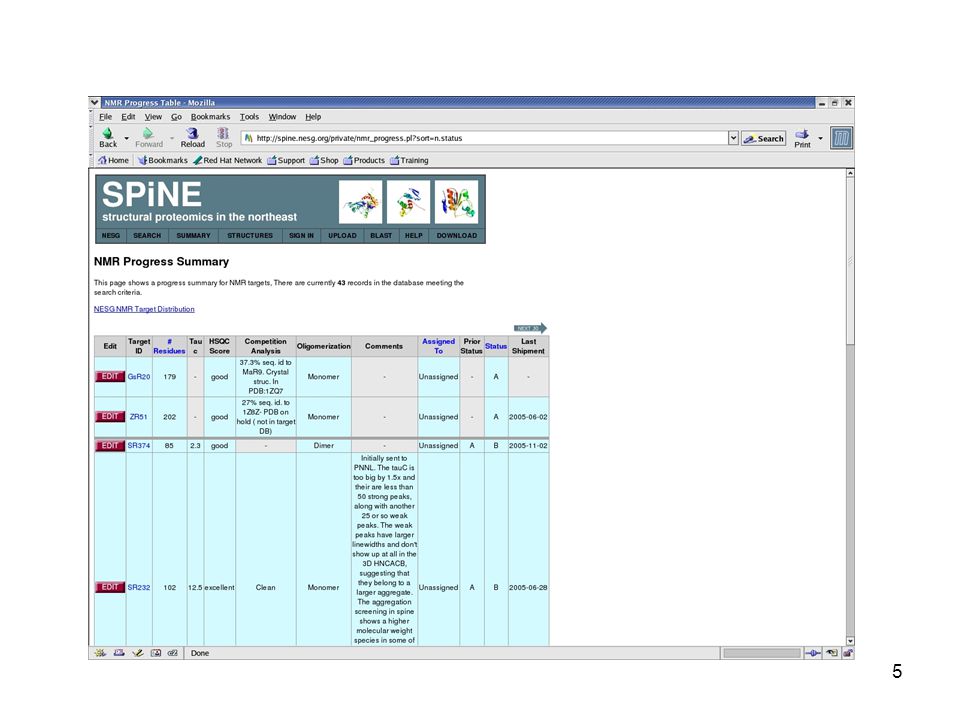Click SIGN IN in SPiNE navigation

tap(301, 236)
